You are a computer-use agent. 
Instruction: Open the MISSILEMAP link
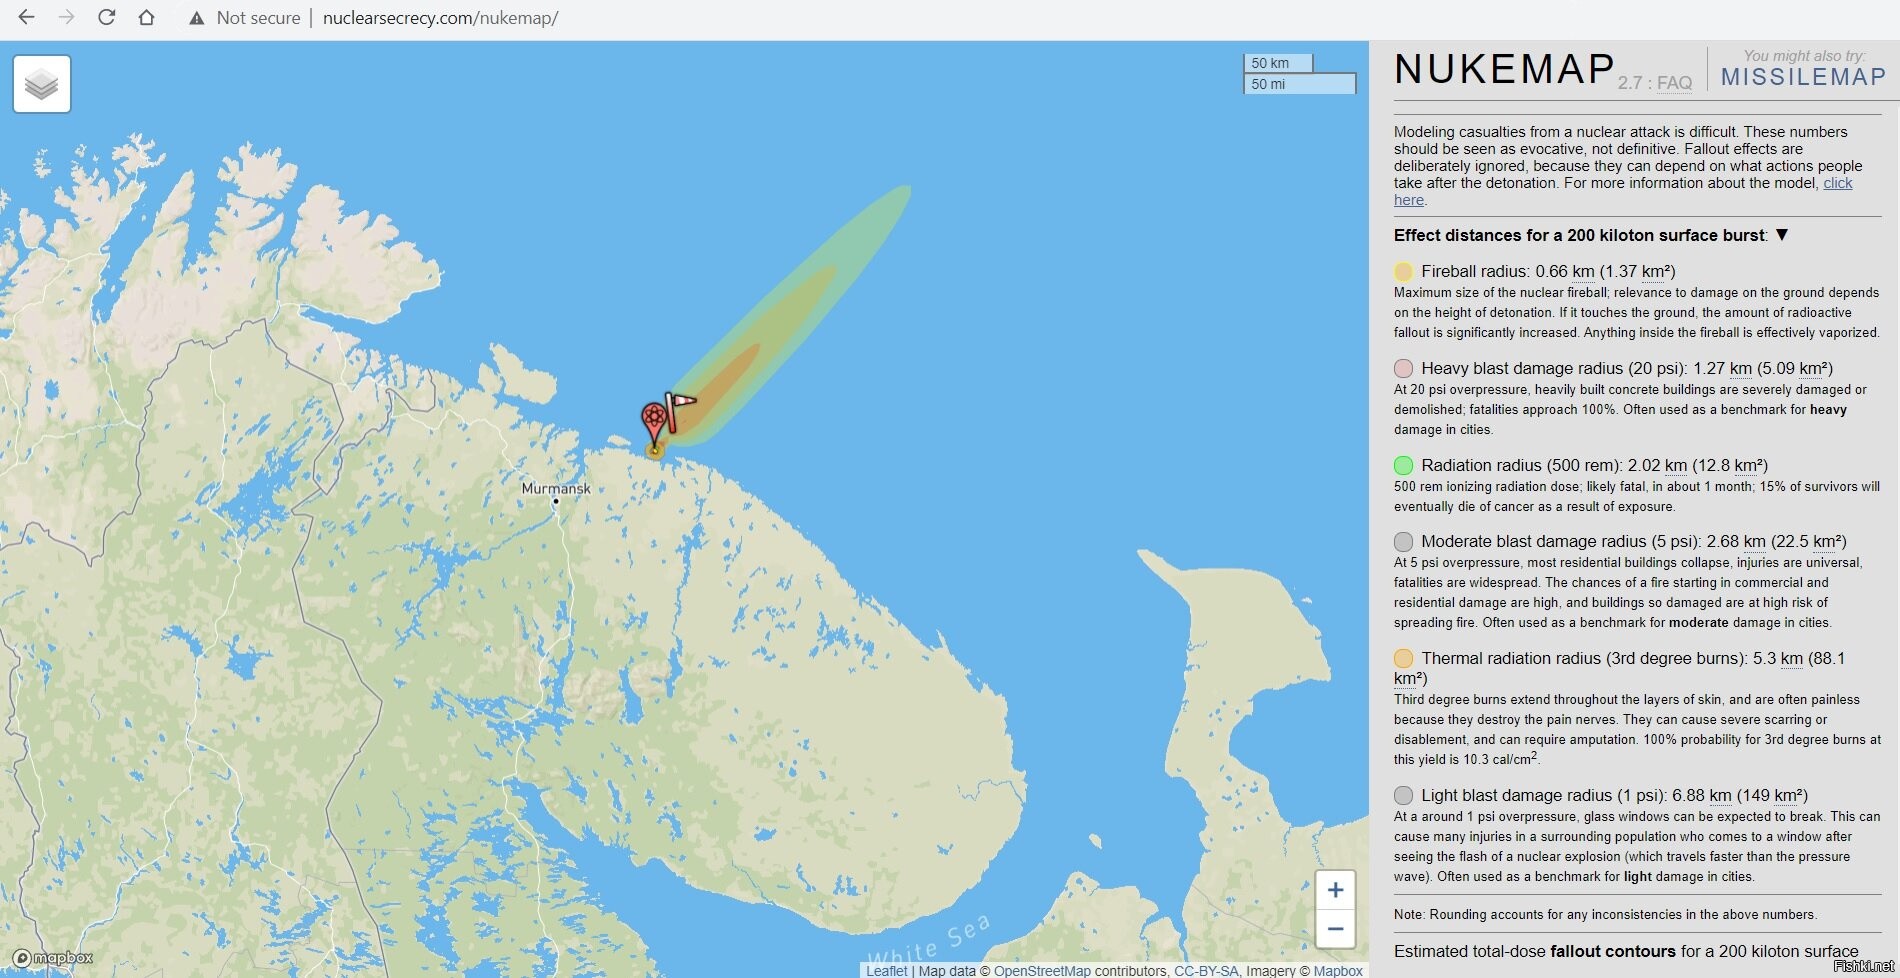(x=1803, y=77)
